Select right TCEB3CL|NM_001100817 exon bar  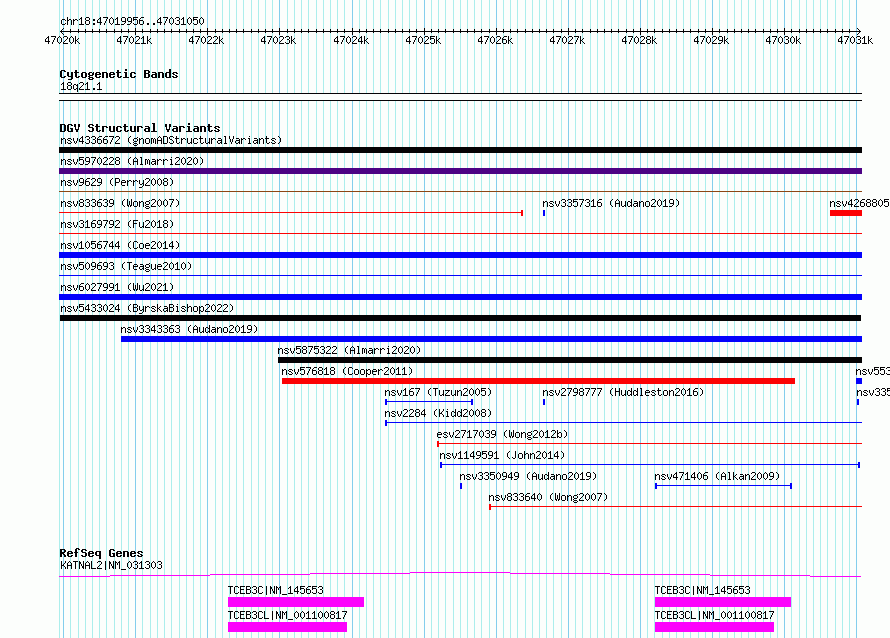(714, 627)
